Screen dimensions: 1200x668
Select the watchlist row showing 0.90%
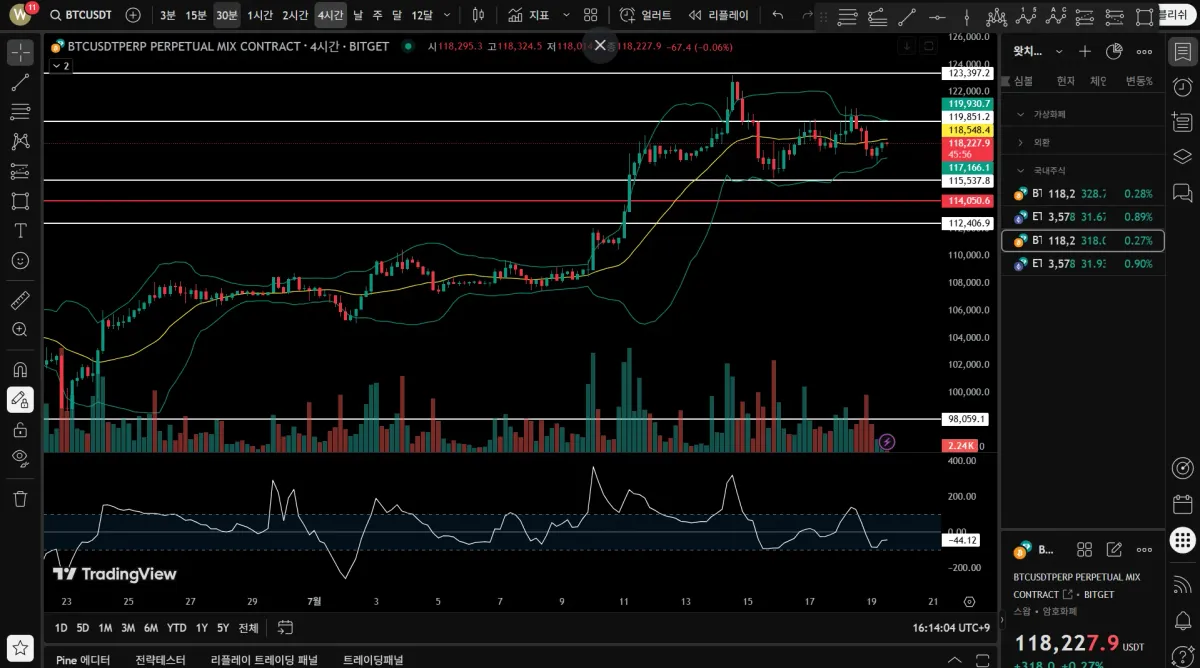(1083, 264)
